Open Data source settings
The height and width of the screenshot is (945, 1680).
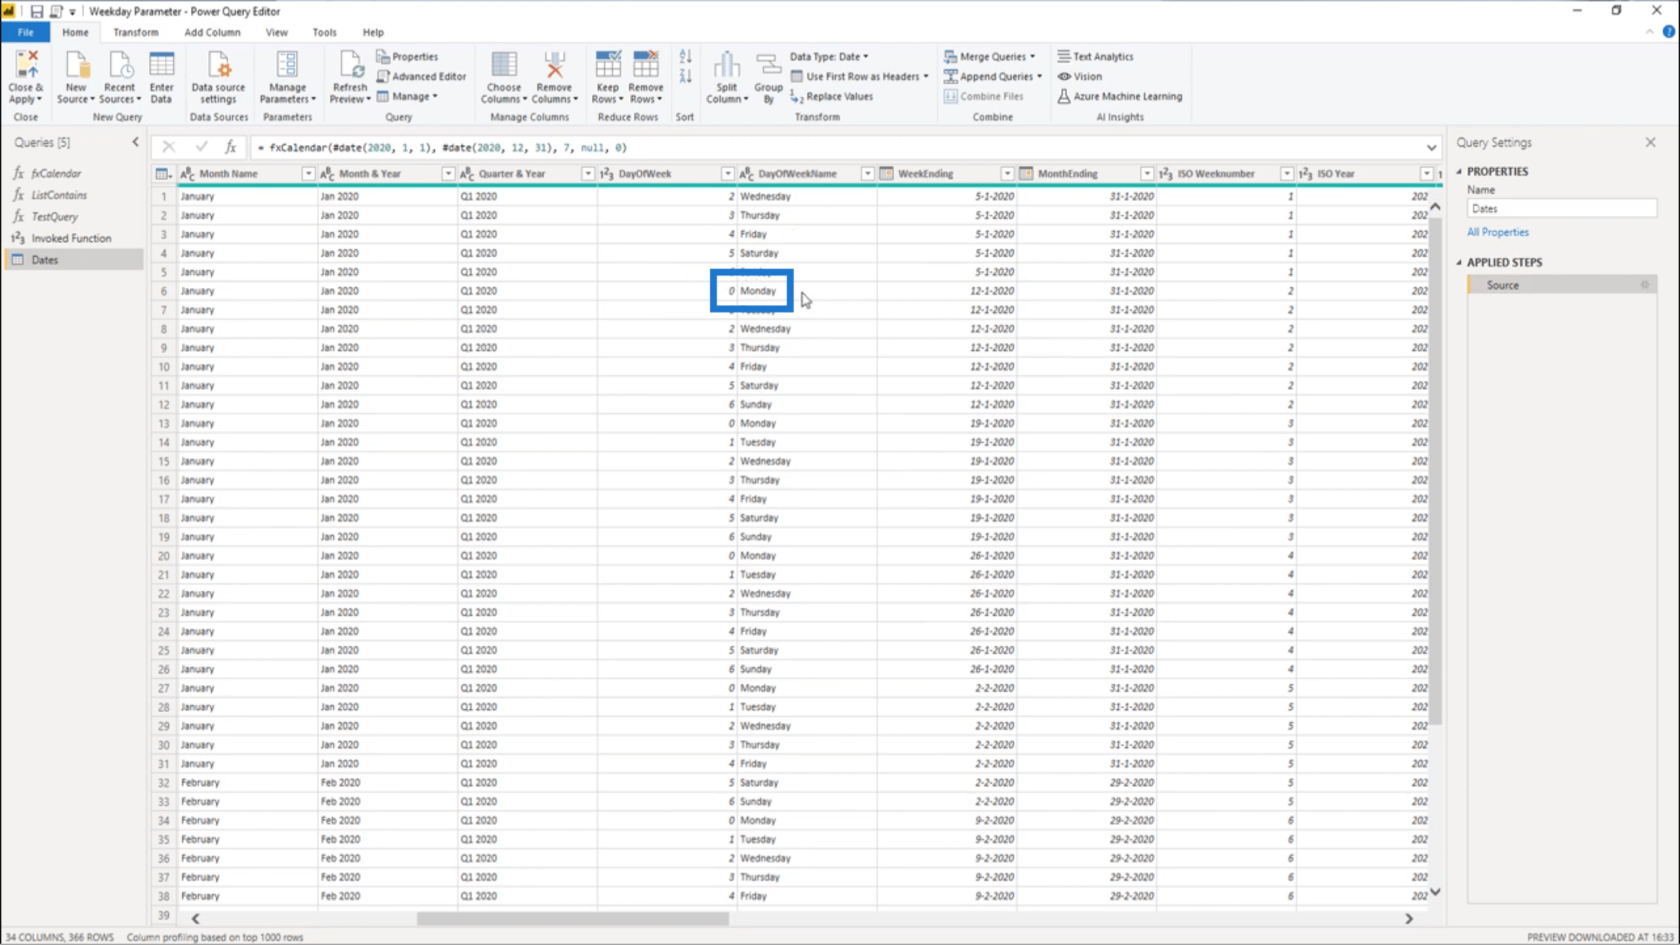218,77
